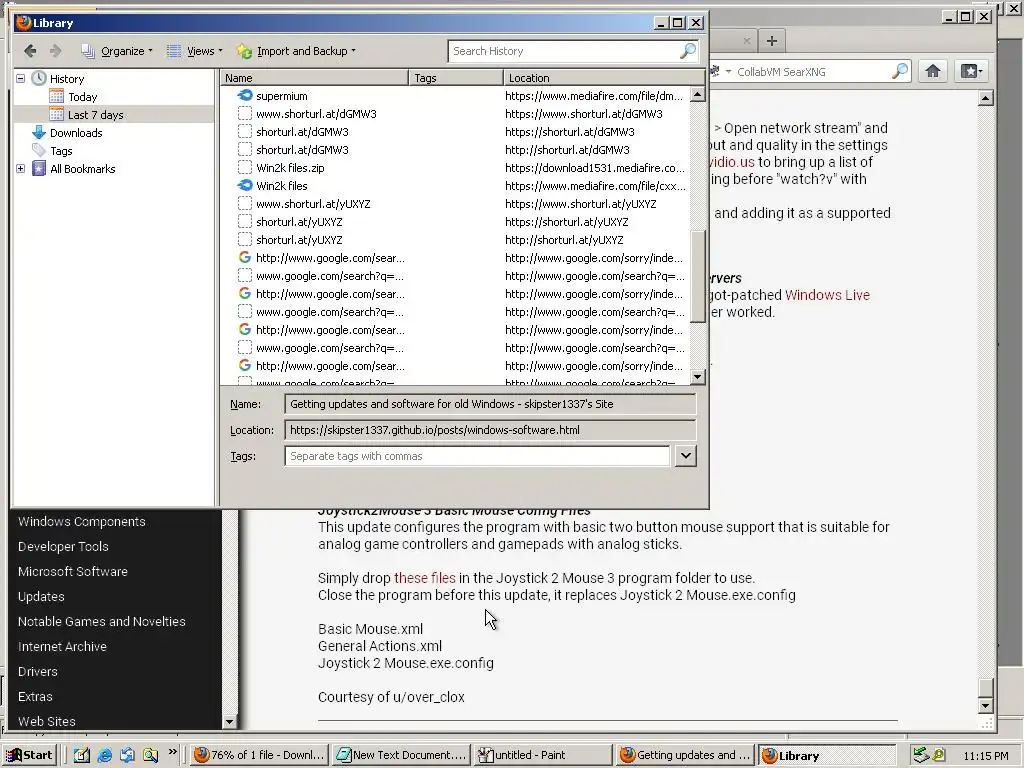Open Updates in the page sidebar
Viewport: 1024px width, 768px height.
[41, 596]
